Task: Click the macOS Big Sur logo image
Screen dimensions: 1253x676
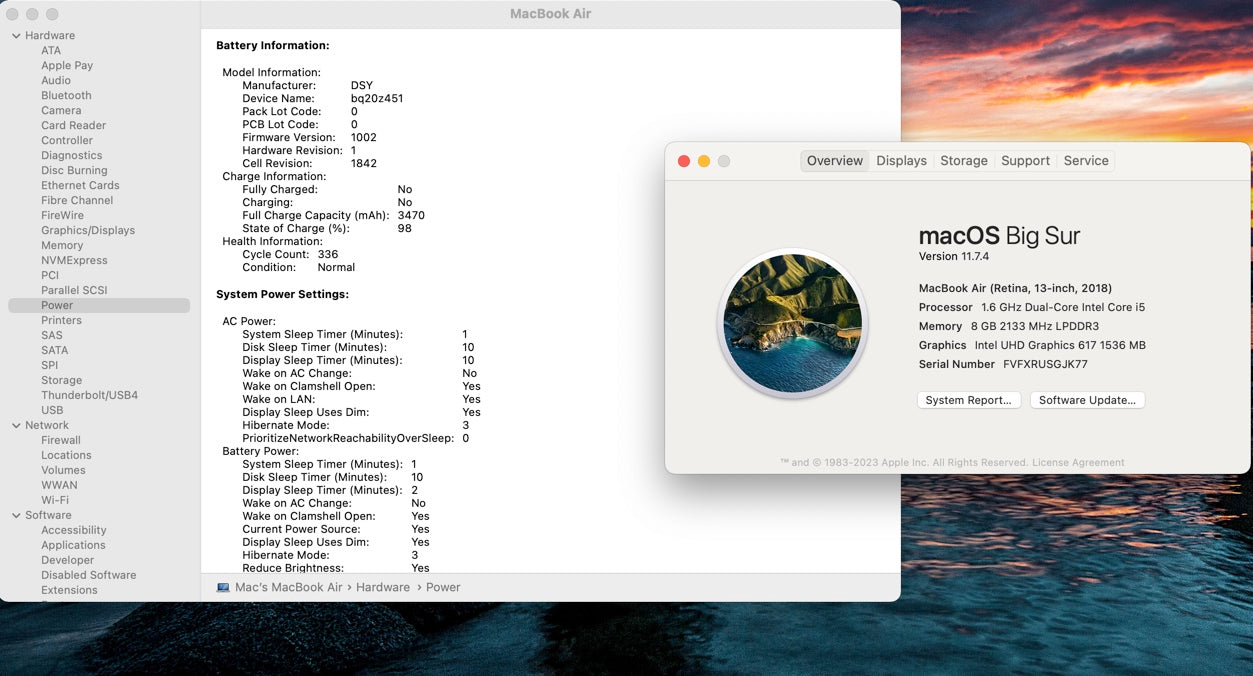Action: (x=792, y=323)
